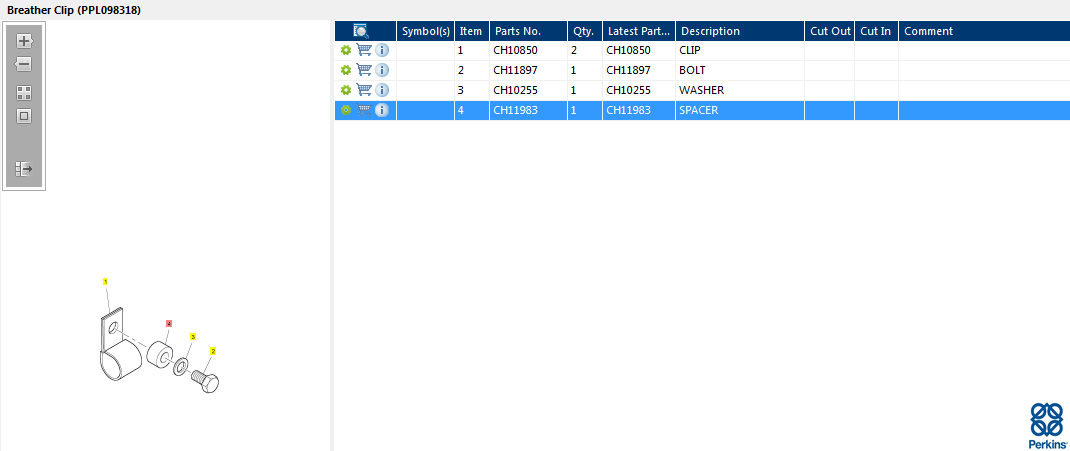
Task: Click the four-squares grid view icon
Action: pyautogui.click(x=24, y=93)
